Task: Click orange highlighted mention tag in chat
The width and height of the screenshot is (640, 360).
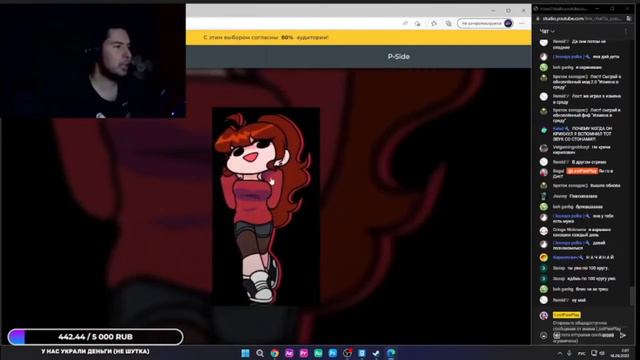Action: click(x=582, y=171)
